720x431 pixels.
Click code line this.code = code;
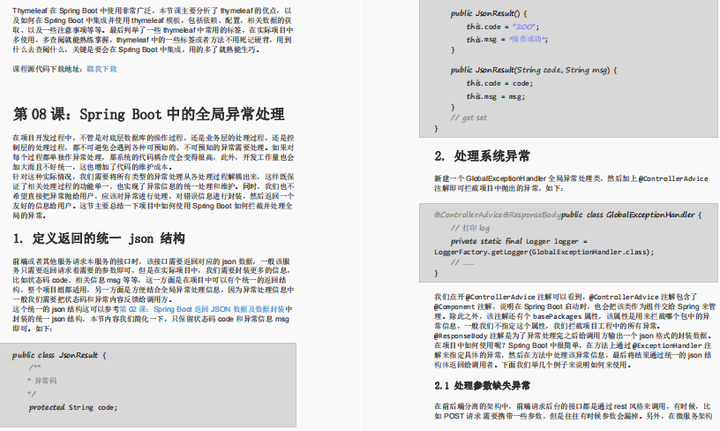500,84
